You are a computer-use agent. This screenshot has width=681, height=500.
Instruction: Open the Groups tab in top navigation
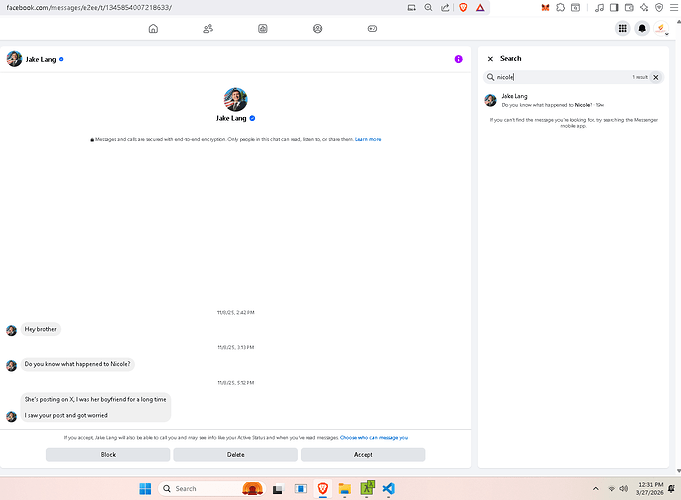pos(317,29)
